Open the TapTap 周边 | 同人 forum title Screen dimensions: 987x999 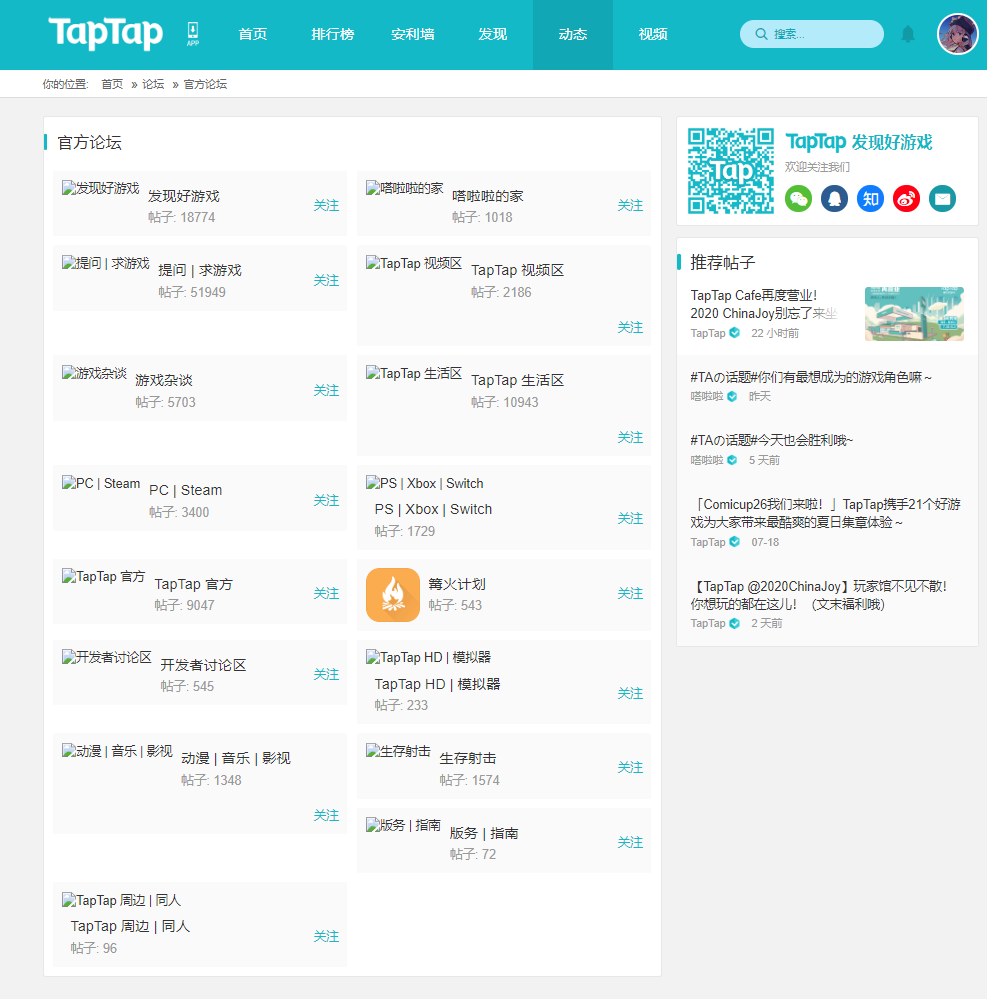point(130,926)
